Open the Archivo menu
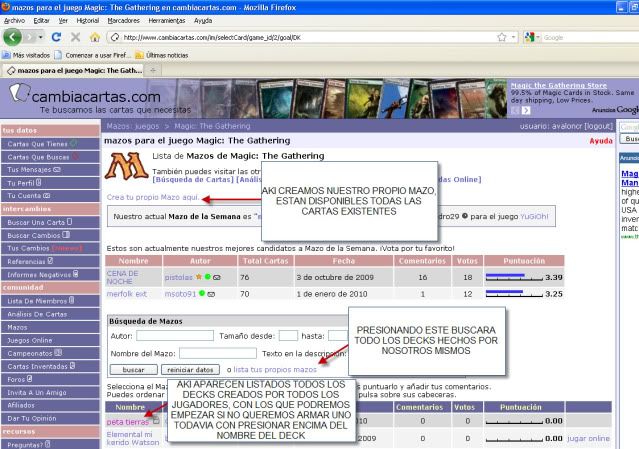The image size is (639, 449). pos(14,20)
